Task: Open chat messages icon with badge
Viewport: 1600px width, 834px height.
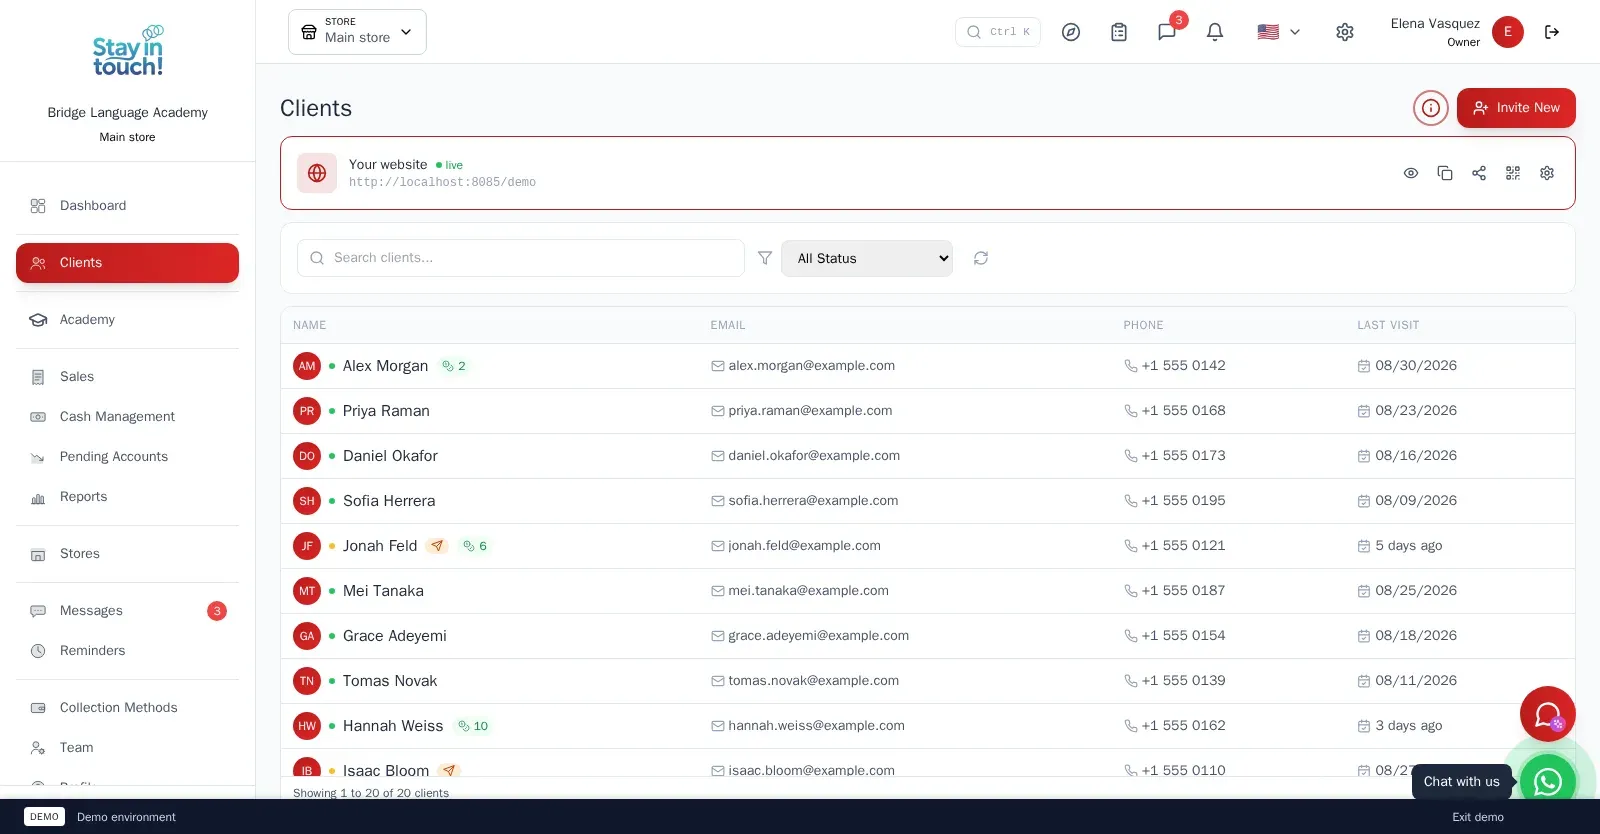Action: (x=1167, y=32)
